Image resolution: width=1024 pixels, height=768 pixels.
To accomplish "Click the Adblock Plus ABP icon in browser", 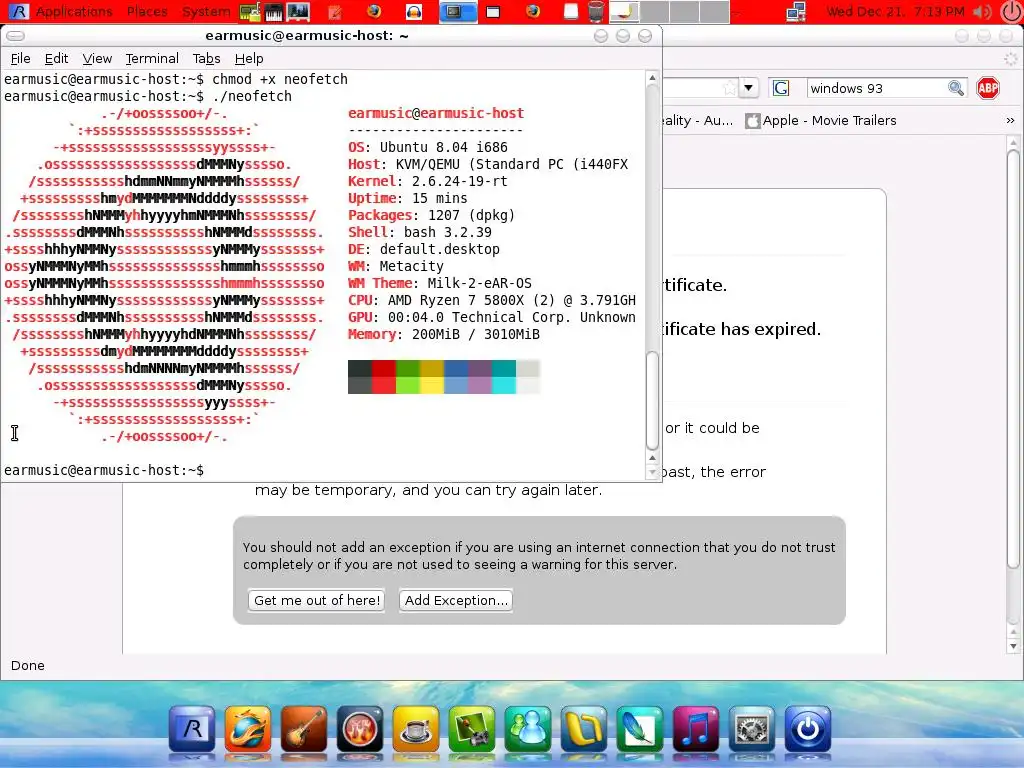I will [987, 88].
